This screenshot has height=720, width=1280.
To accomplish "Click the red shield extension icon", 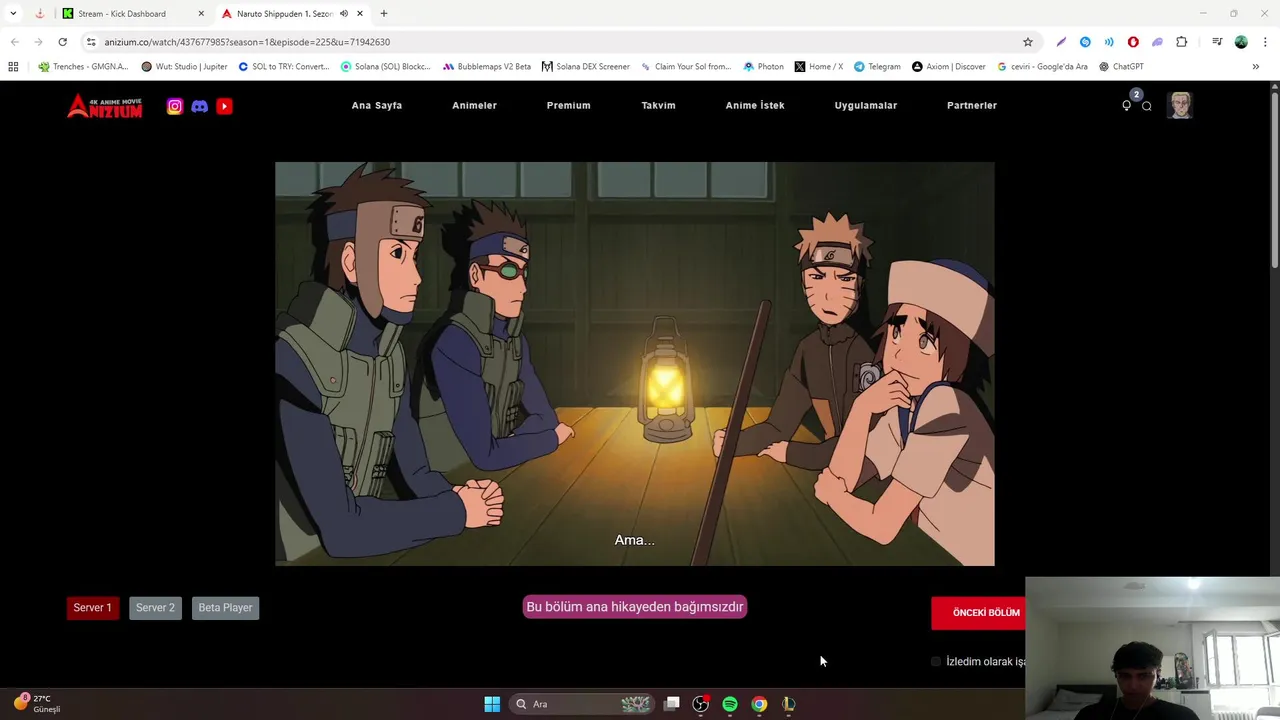I will point(1133,42).
